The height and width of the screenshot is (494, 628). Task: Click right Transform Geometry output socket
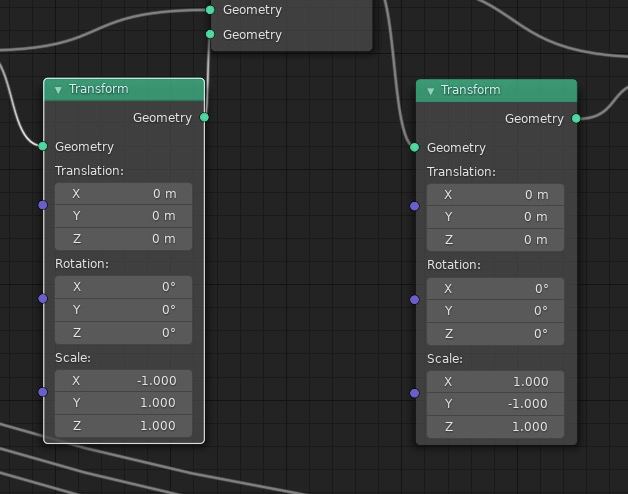click(576, 119)
